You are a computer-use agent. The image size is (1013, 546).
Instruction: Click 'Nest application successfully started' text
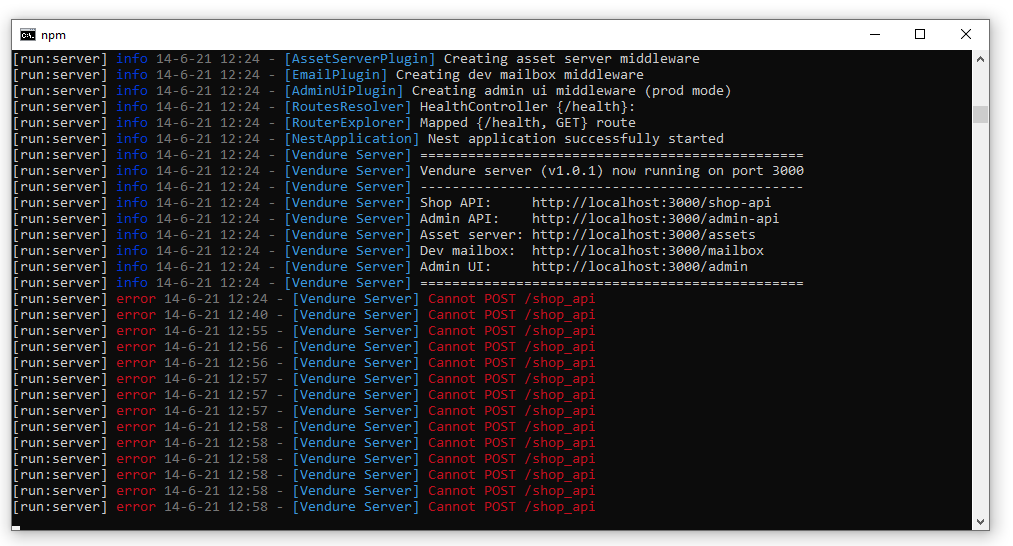[576, 139]
